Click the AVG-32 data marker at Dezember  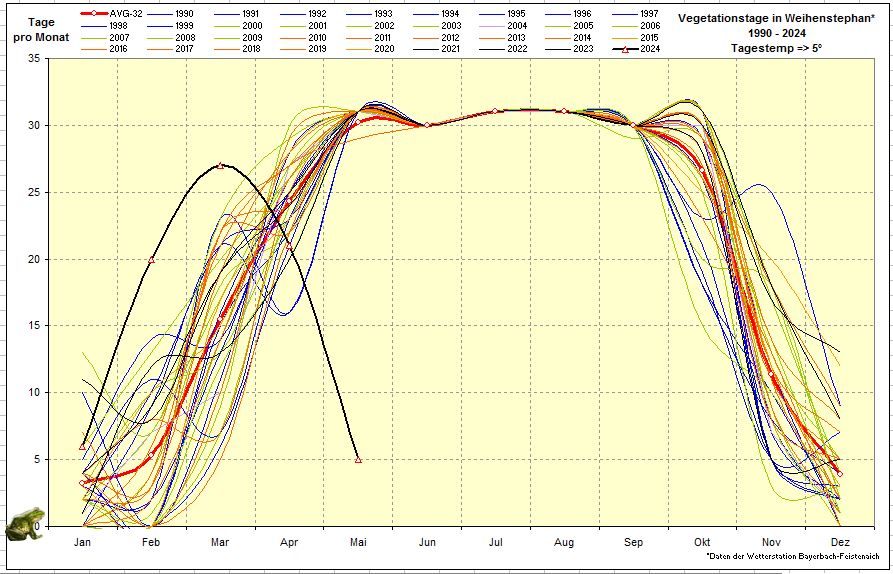coord(840,473)
